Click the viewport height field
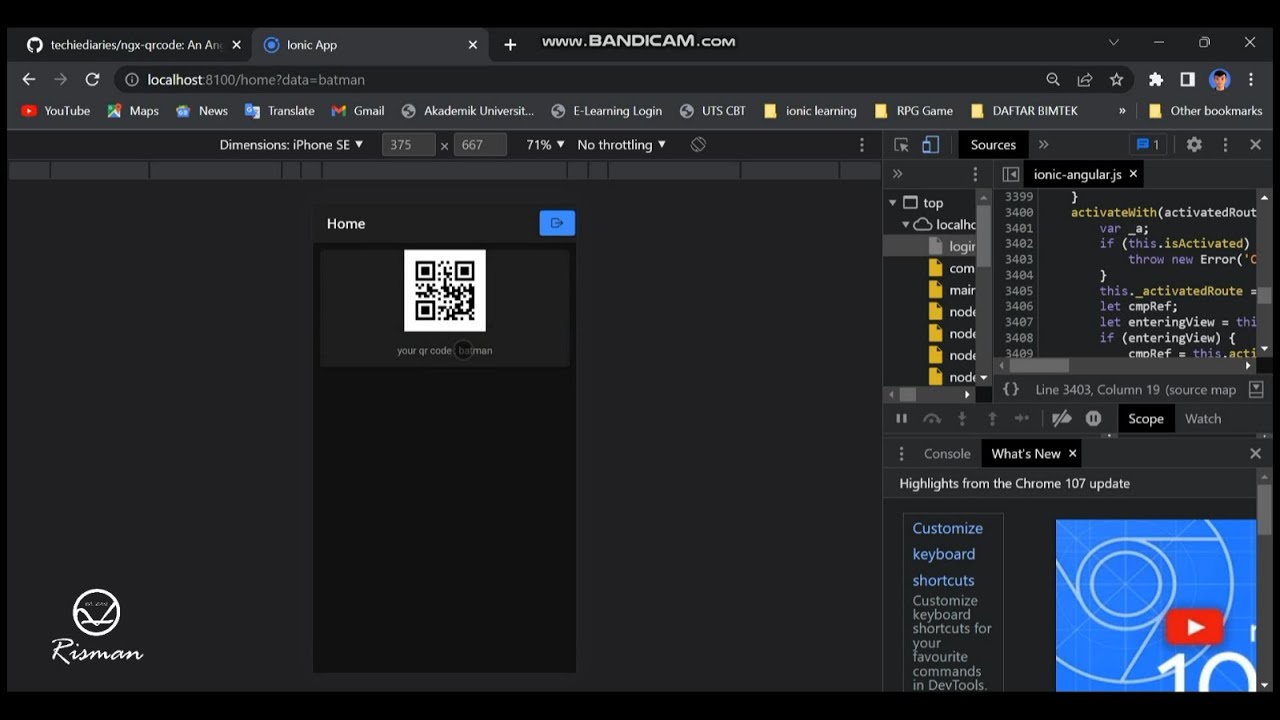The image size is (1280, 720). pyautogui.click(x=480, y=145)
